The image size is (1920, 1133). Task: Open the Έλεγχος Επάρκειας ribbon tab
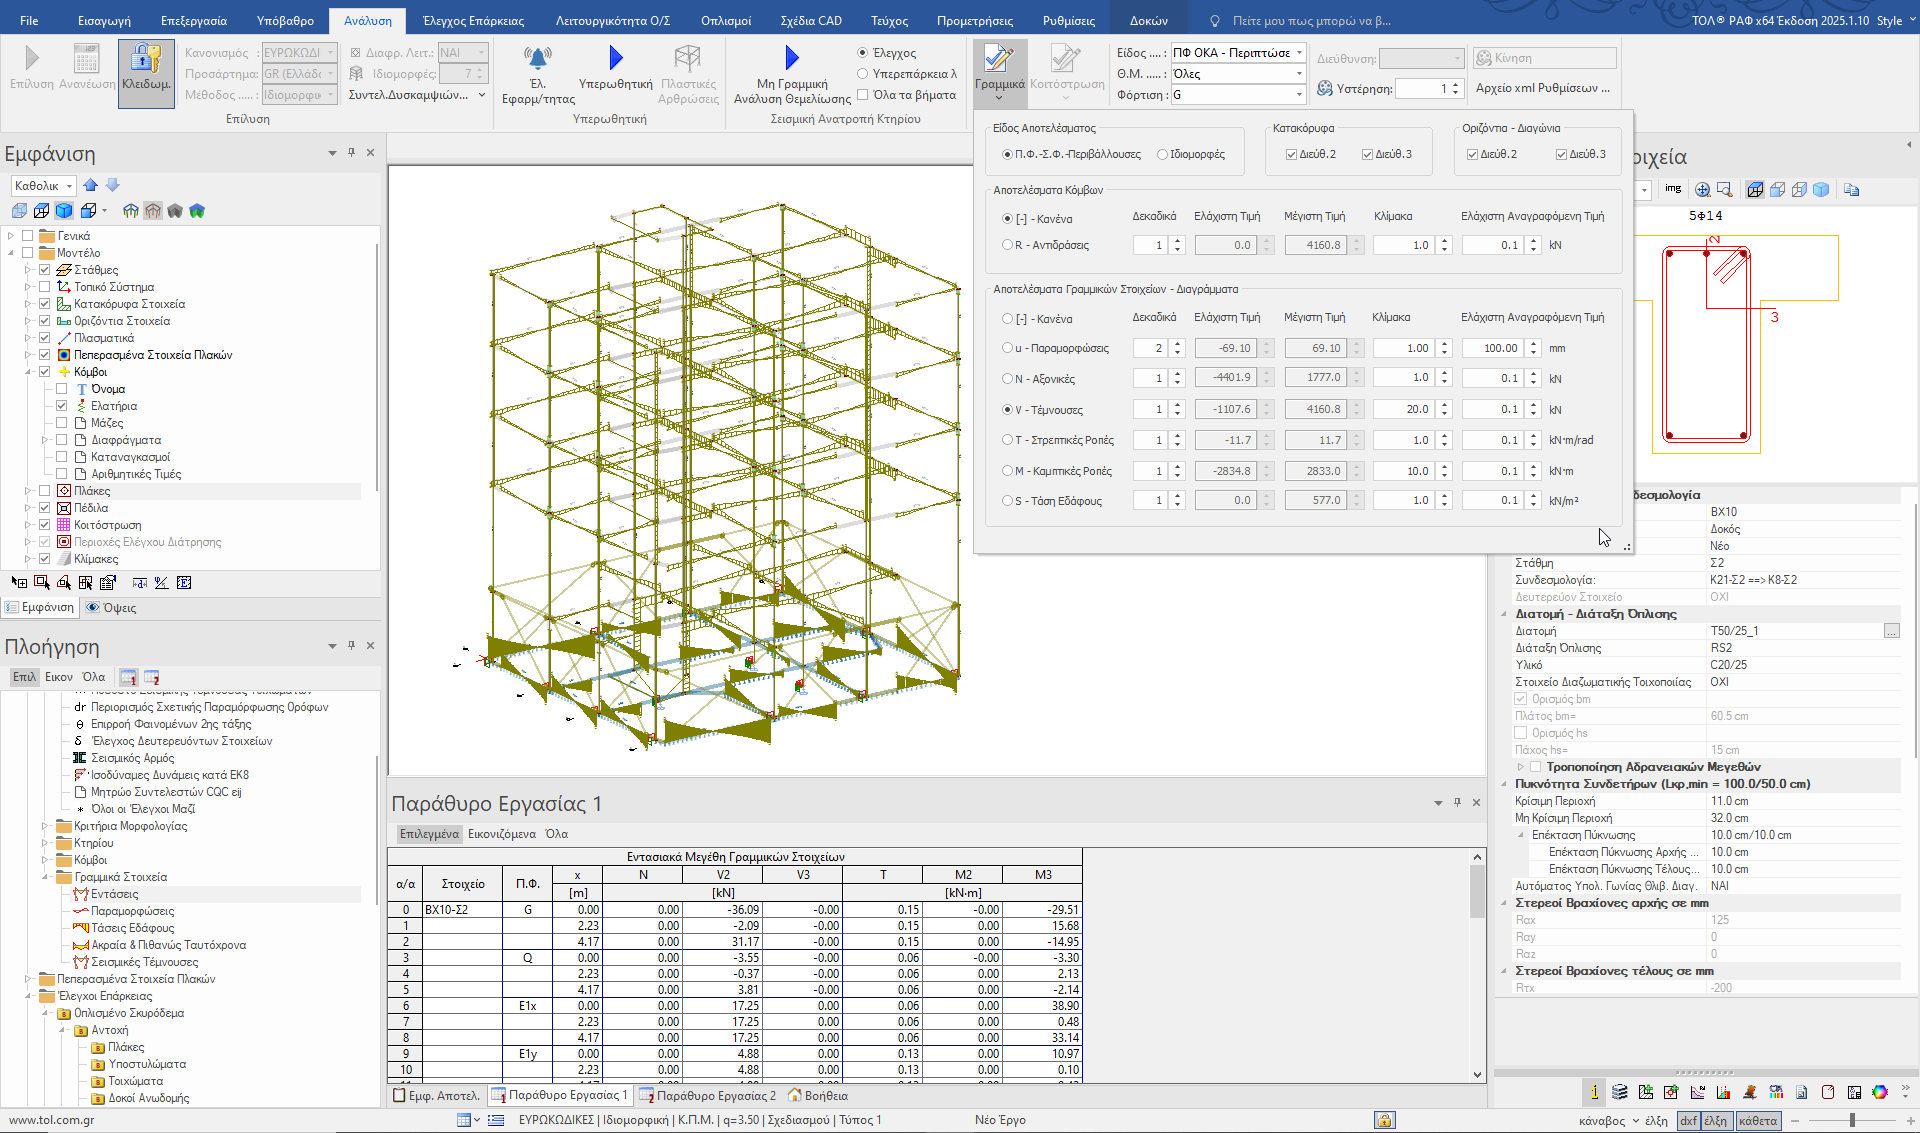point(473,20)
